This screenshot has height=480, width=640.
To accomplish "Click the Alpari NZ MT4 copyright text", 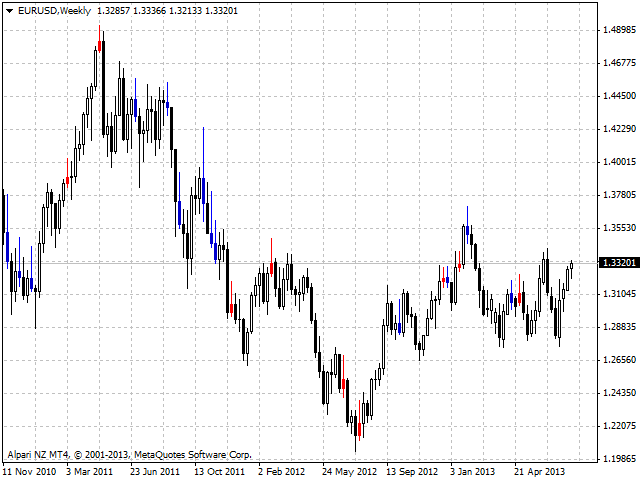I will tap(130, 454).
